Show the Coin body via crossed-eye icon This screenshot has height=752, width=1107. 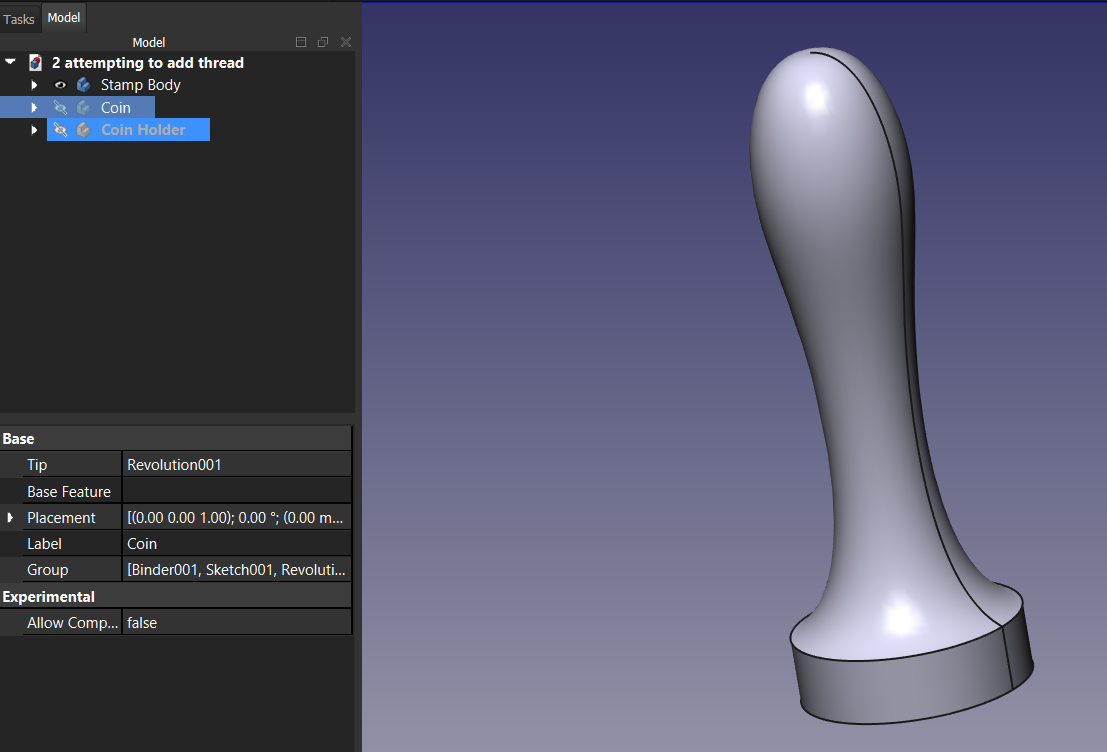(60, 108)
